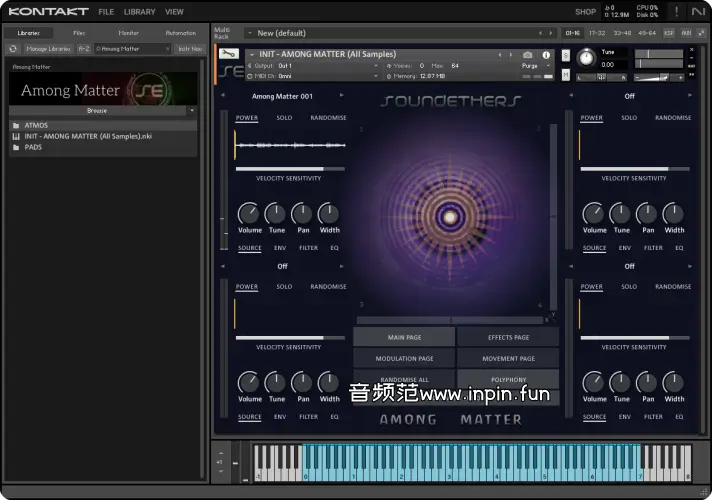
Task: Expand the New (default) multi rack menu
Action: (x=248, y=33)
